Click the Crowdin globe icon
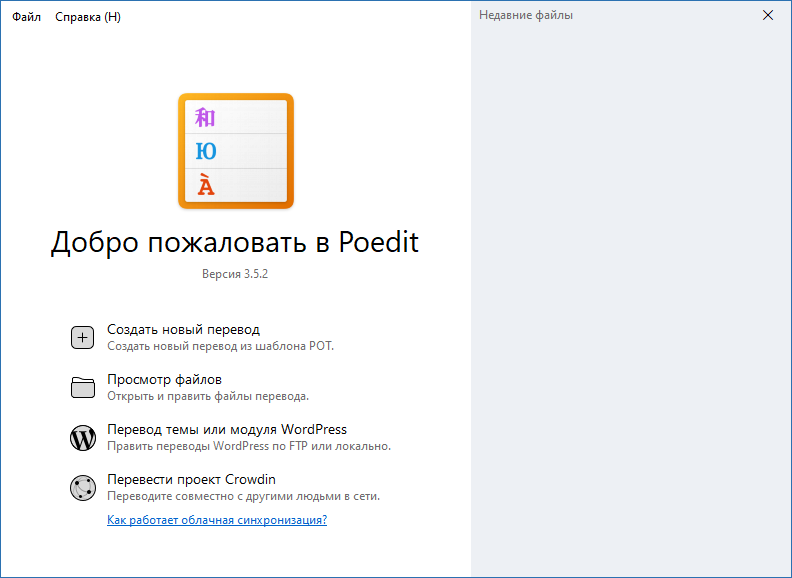This screenshot has height=578, width=792. click(x=83, y=488)
